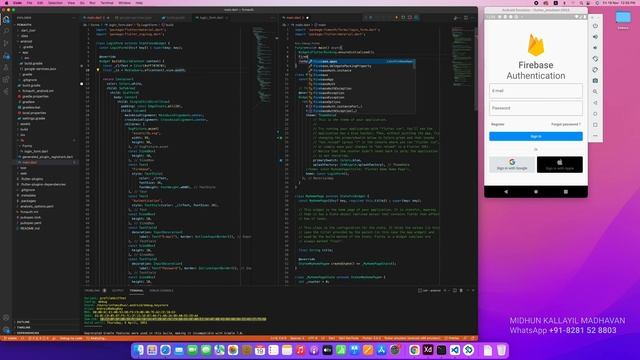
Task: Switch to the DEBUG CONSOLE panel tab
Action: [x=161, y=291]
